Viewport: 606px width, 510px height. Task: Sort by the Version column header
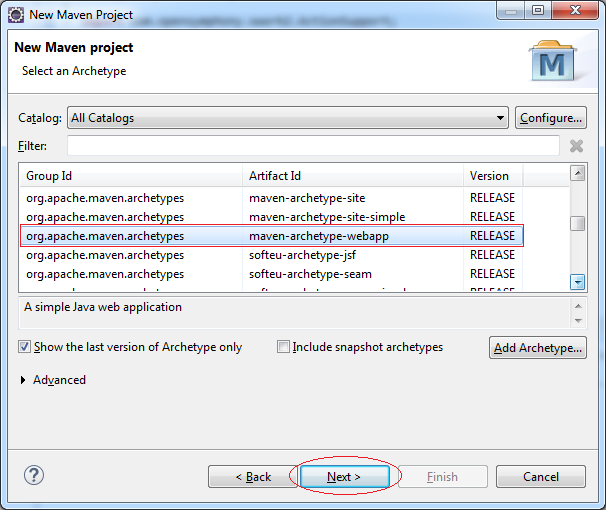tap(493, 176)
